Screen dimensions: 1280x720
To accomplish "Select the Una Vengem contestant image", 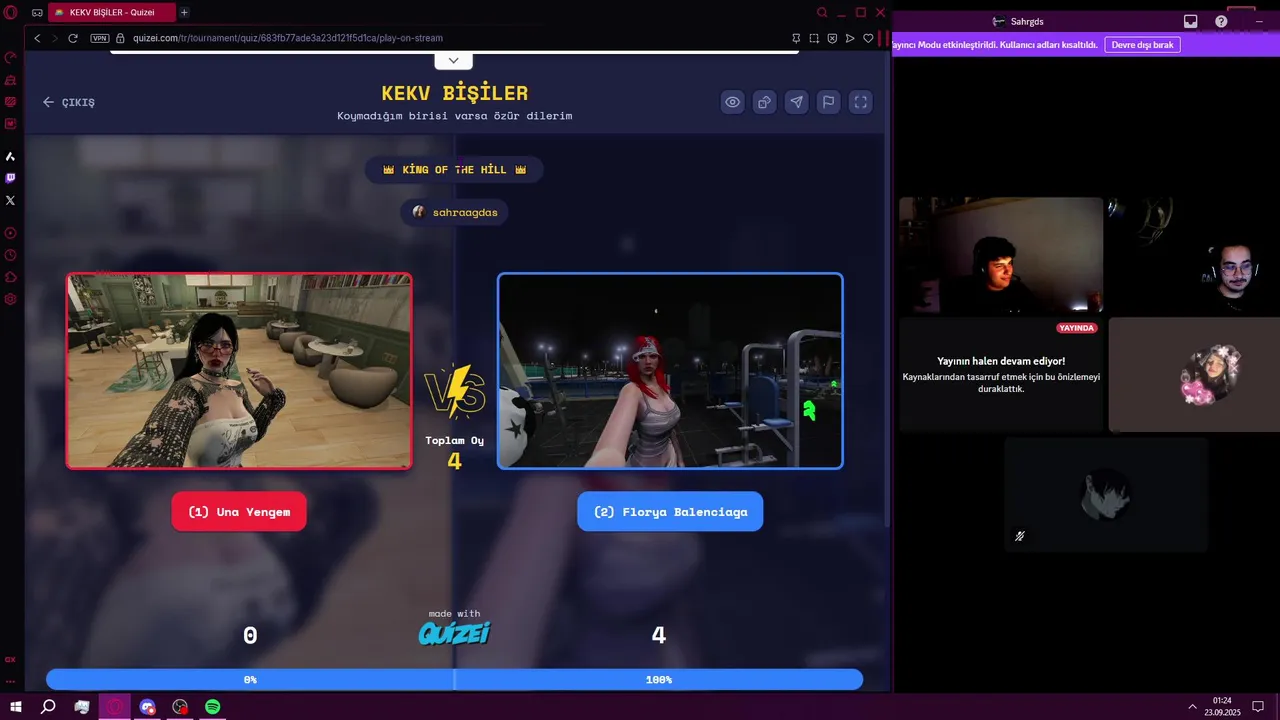I will pos(239,371).
